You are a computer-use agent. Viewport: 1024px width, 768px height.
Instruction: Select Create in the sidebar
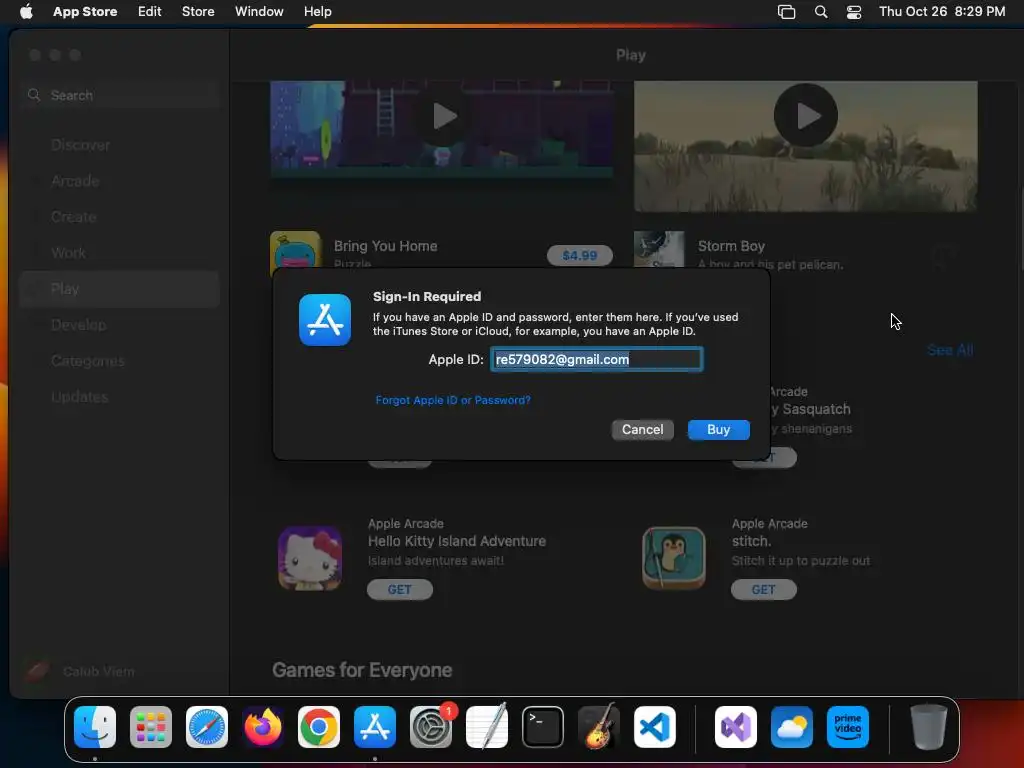(120, 217)
